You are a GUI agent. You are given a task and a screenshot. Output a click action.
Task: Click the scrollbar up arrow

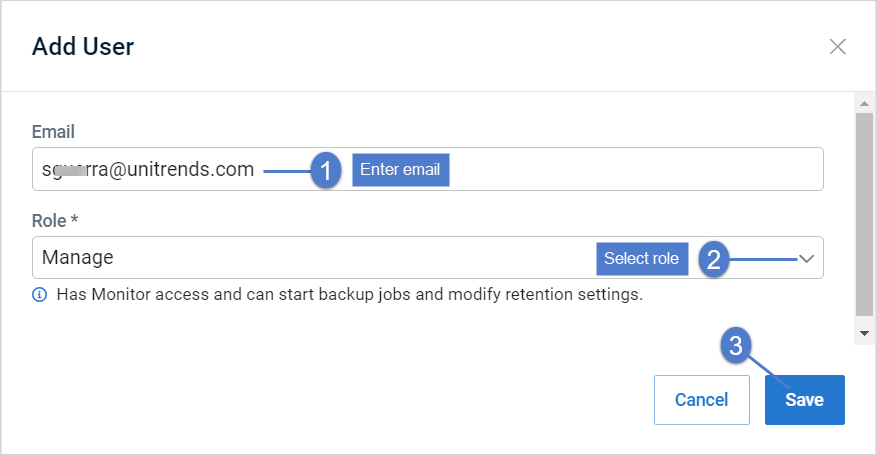click(x=864, y=103)
